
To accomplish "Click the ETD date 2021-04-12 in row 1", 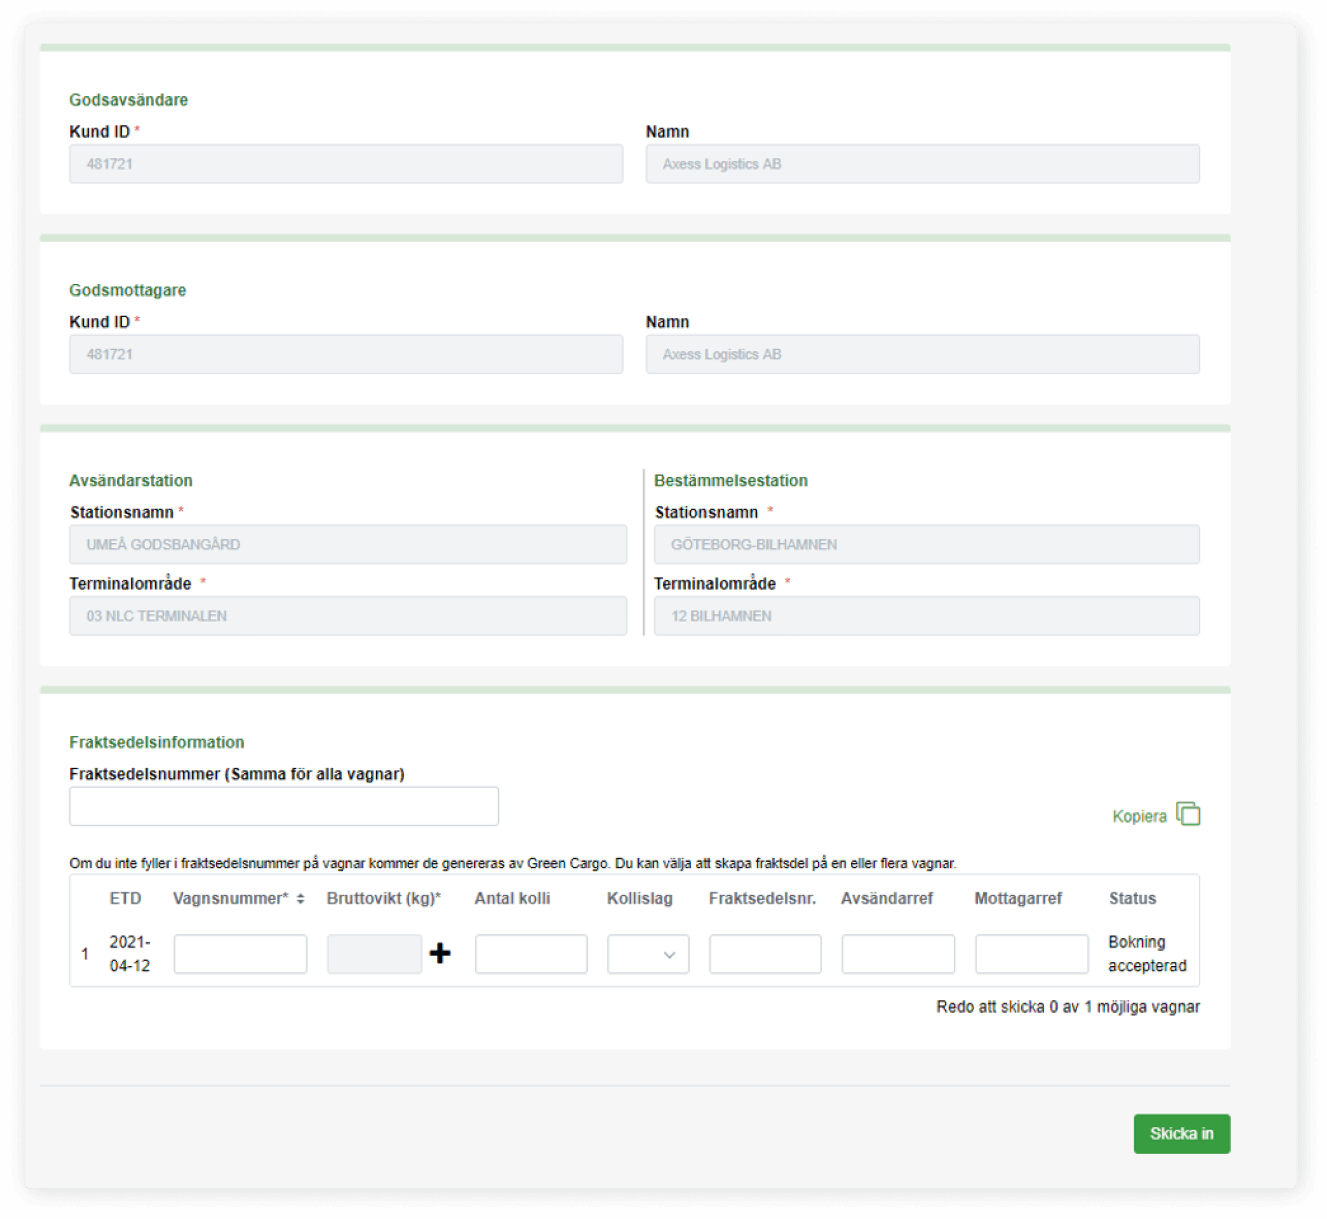I will (x=130, y=954).
